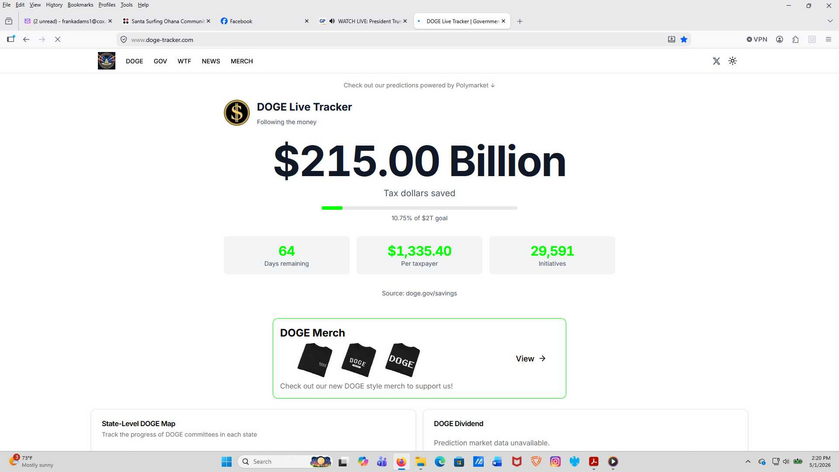Click the 29,591 Initiatives card
The width and height of the screenshot is (839, 472).
(552, 255)
